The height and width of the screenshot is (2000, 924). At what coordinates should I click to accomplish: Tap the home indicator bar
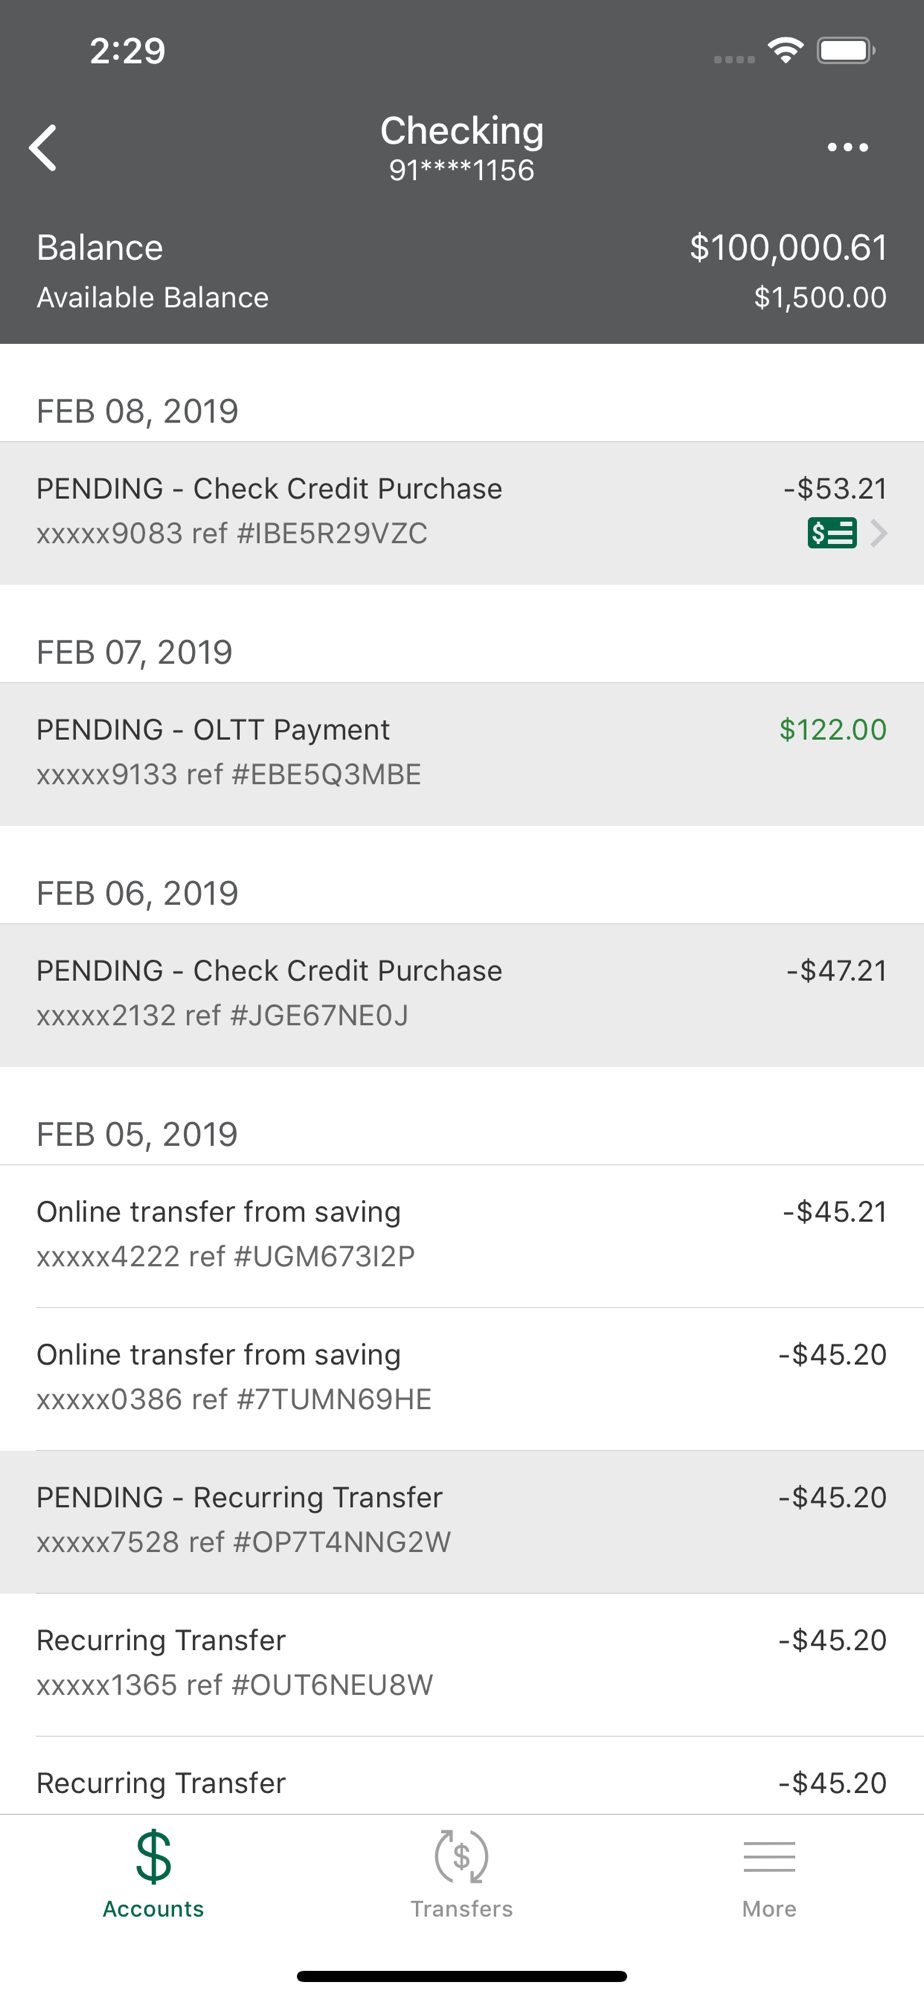[x=462, y=1976]
